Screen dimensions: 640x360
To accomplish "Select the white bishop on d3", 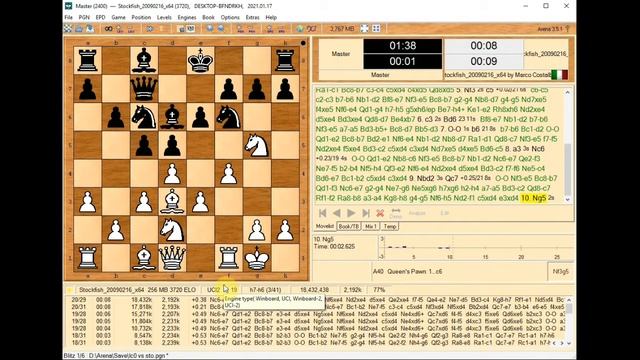I will point(172,201).
